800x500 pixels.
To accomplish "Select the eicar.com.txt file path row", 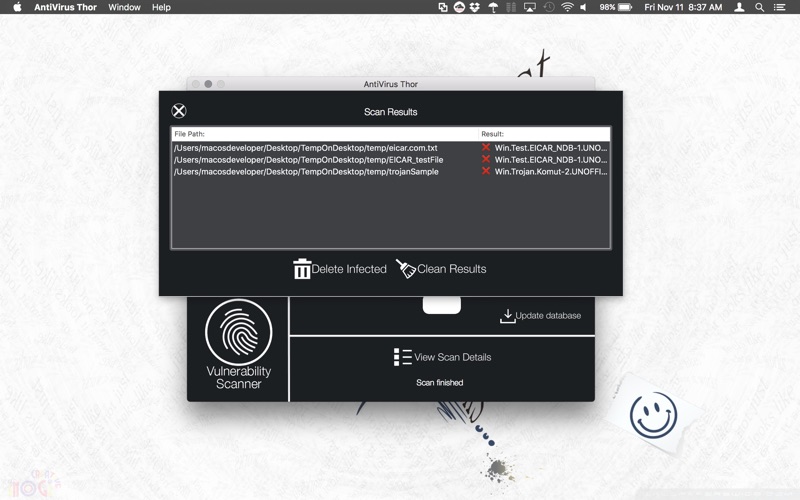I will tap(306, 148).
